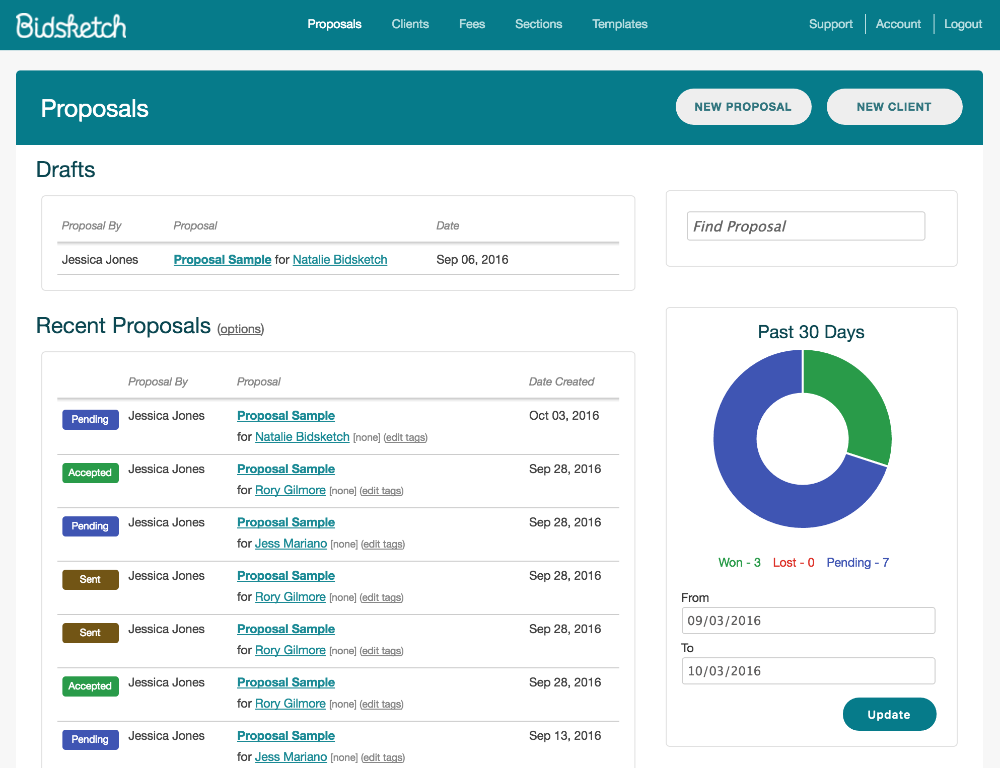Click the Find Proposal search field
This screenshot has height=768, width=1000.
coord(805,226)
